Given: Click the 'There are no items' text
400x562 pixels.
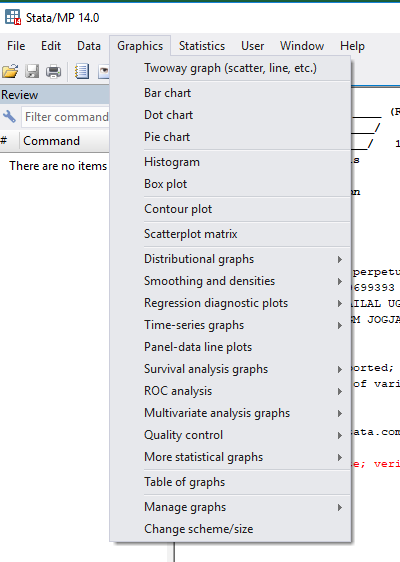Looking at the screenshot, I should pos(58,166).
